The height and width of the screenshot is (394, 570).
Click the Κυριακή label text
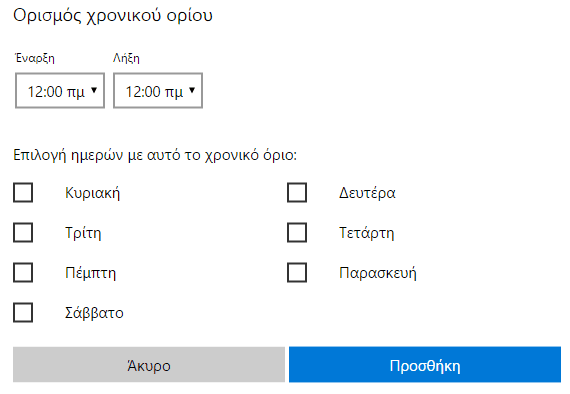click(92, 193)
